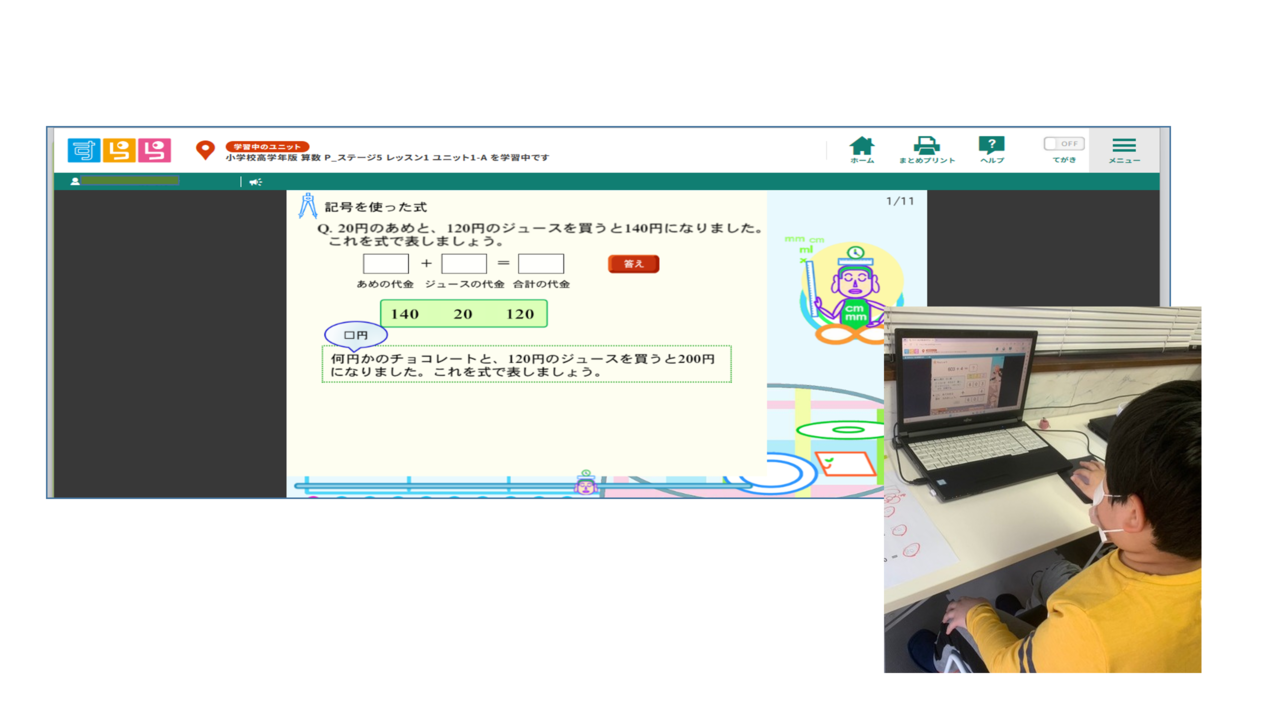Select the ジュースの代金 answer box
Viewport: 1280px width, 720px height.
click(x=464, y=263)
